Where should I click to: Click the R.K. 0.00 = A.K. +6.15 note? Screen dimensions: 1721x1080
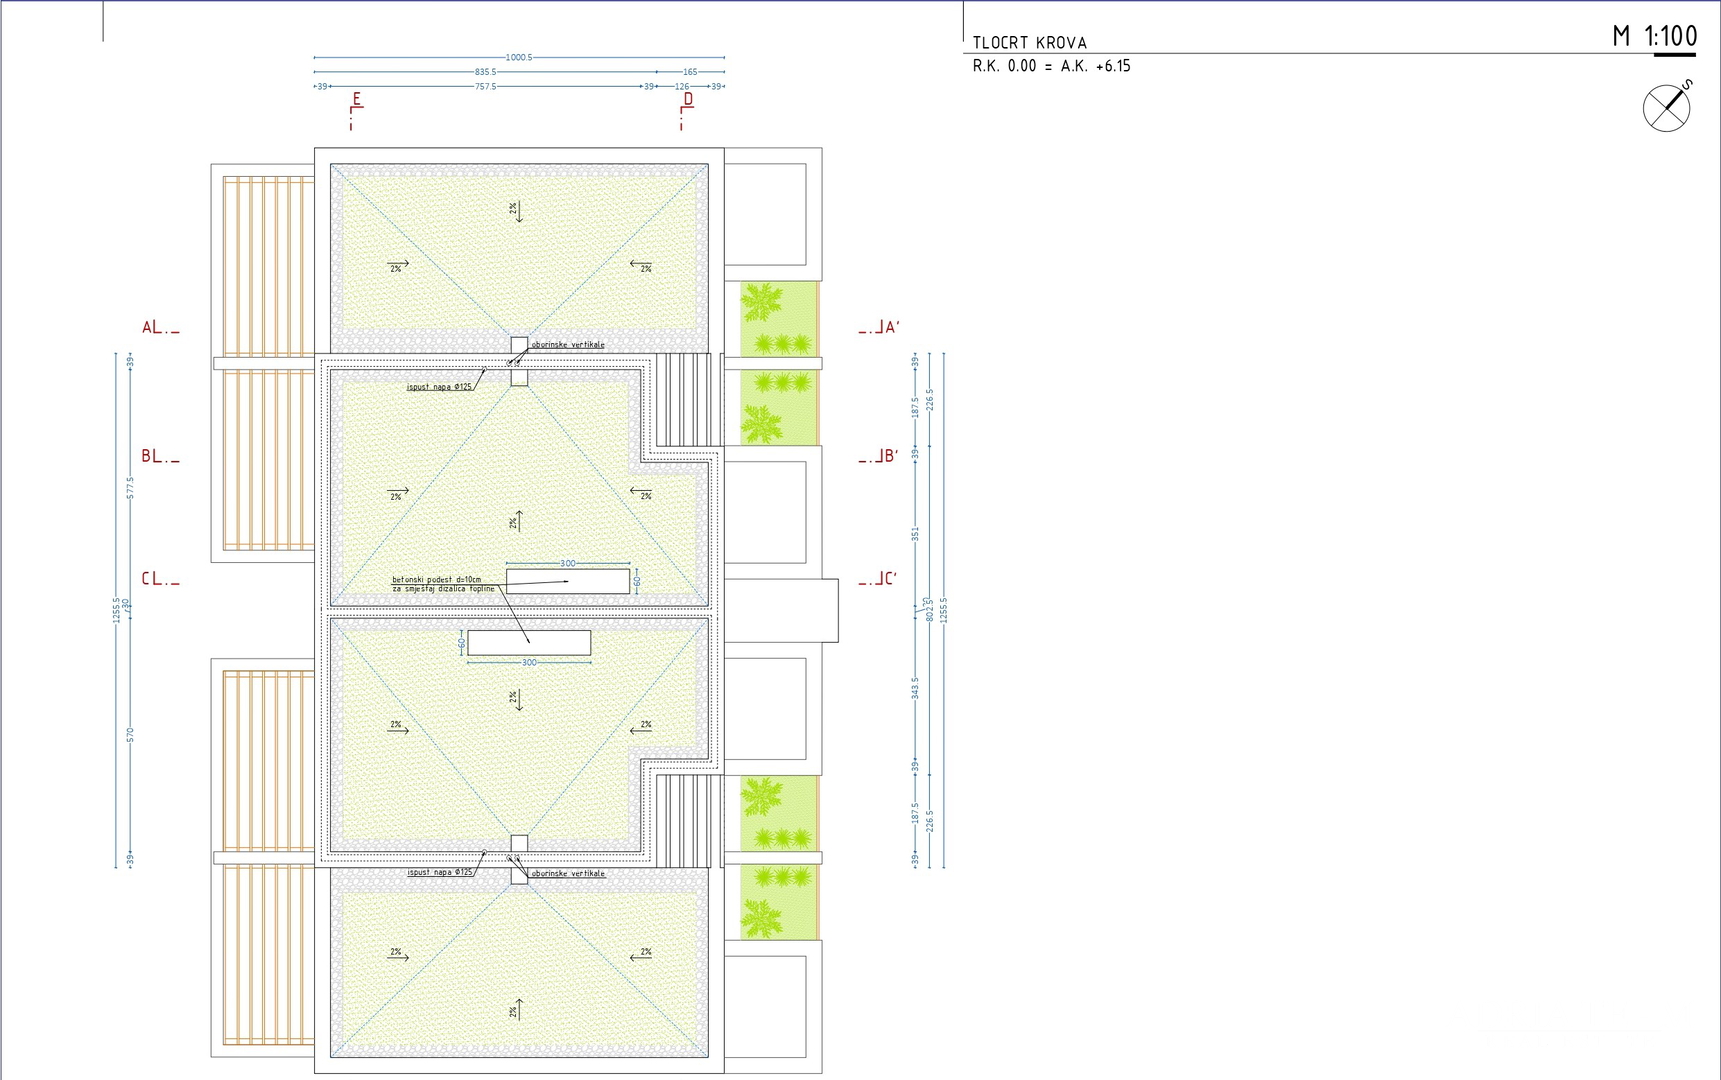[x=1051, y=67]
